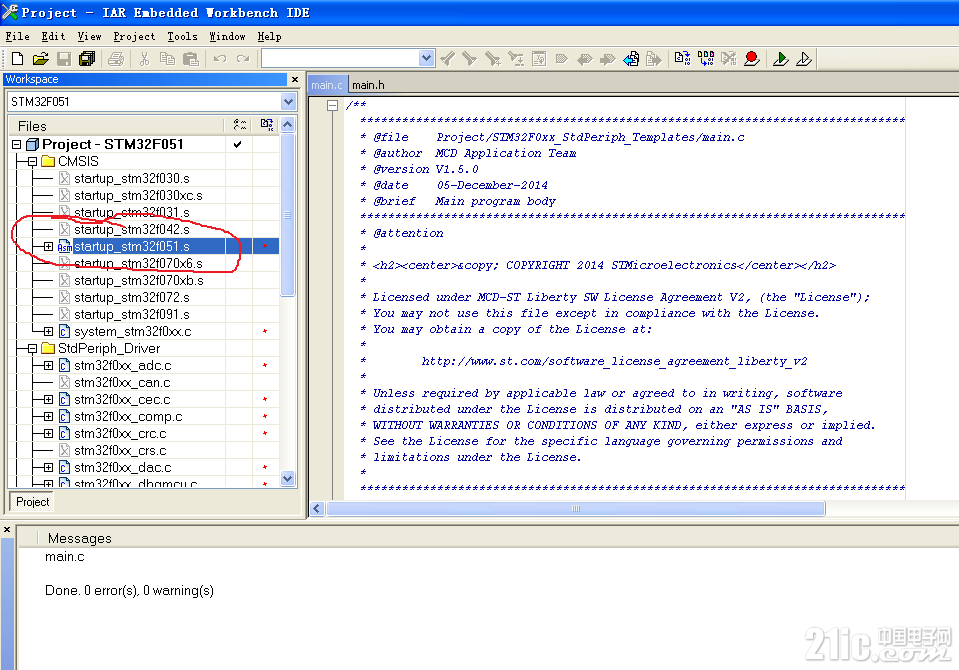Select startup_stm32f042.s in file tree
This screenshot has height=670, width=959.
point(131,229)
